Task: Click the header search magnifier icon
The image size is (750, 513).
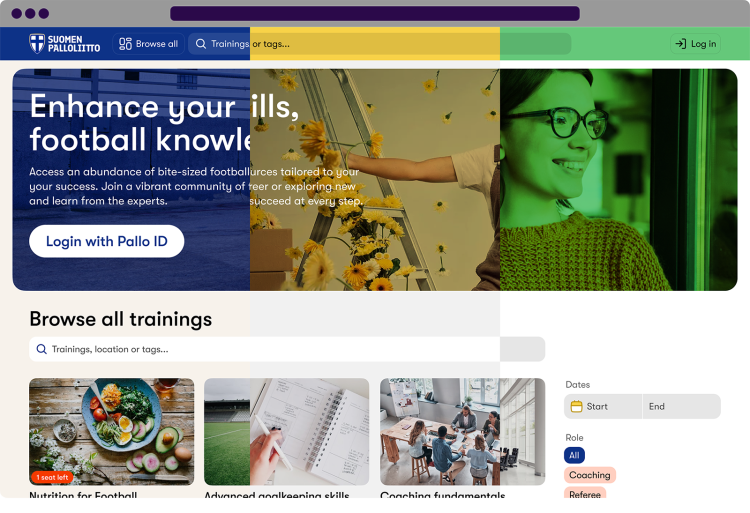Action: coord(201,44)
